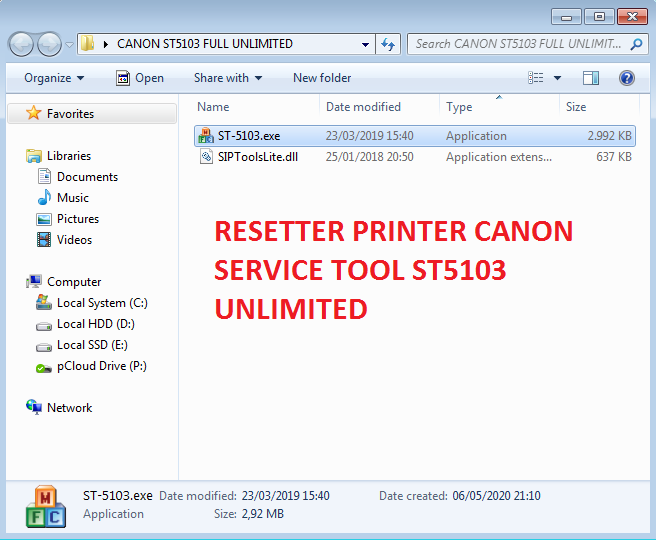Open the Share with menu
Image resolution: width=656 pixels, height=540 pixels.
pyautogui.click(x=228, y=78)
